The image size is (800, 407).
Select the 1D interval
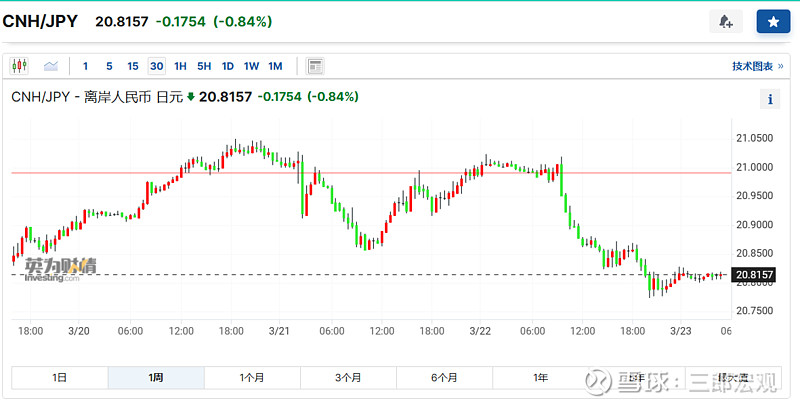coord(228,66)
